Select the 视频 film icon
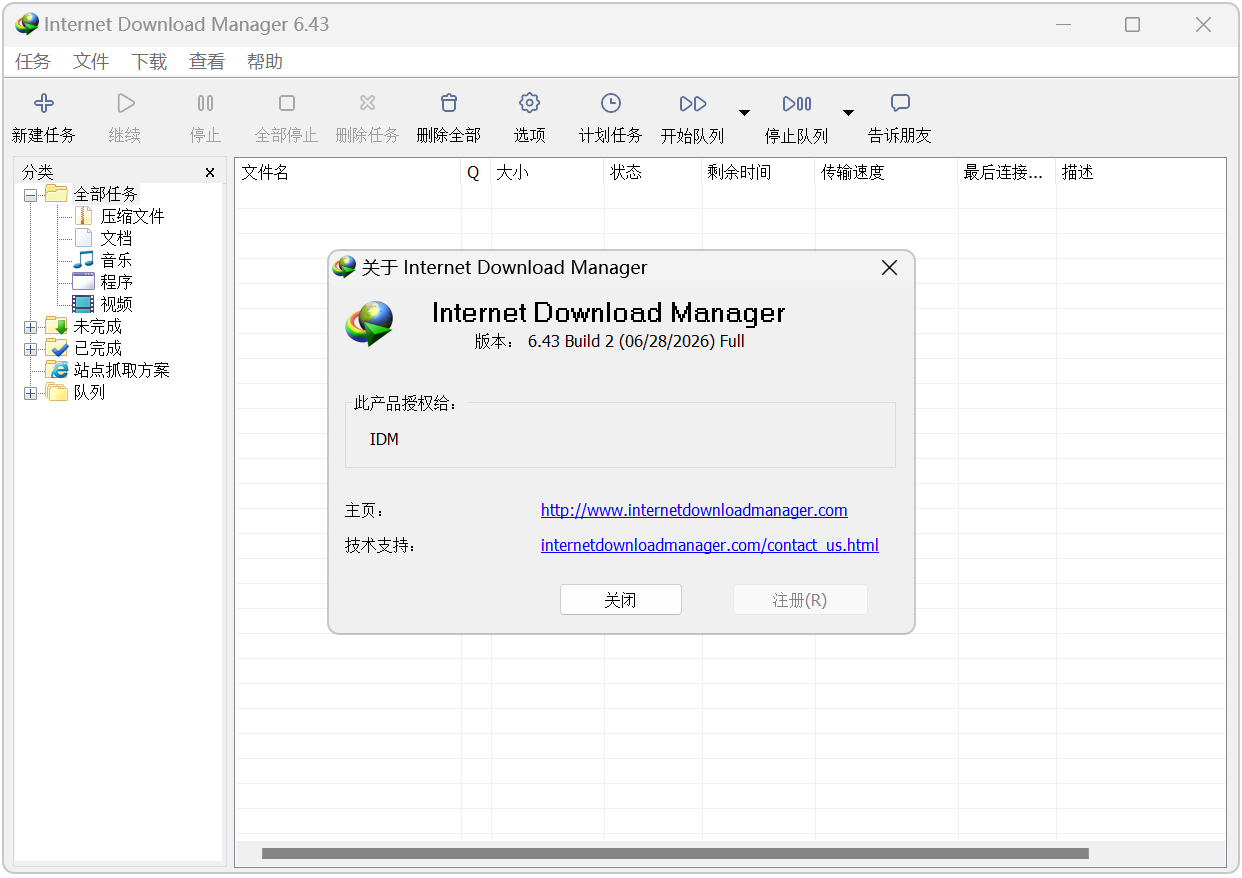1242x878 pixels. tap(83, 304)
